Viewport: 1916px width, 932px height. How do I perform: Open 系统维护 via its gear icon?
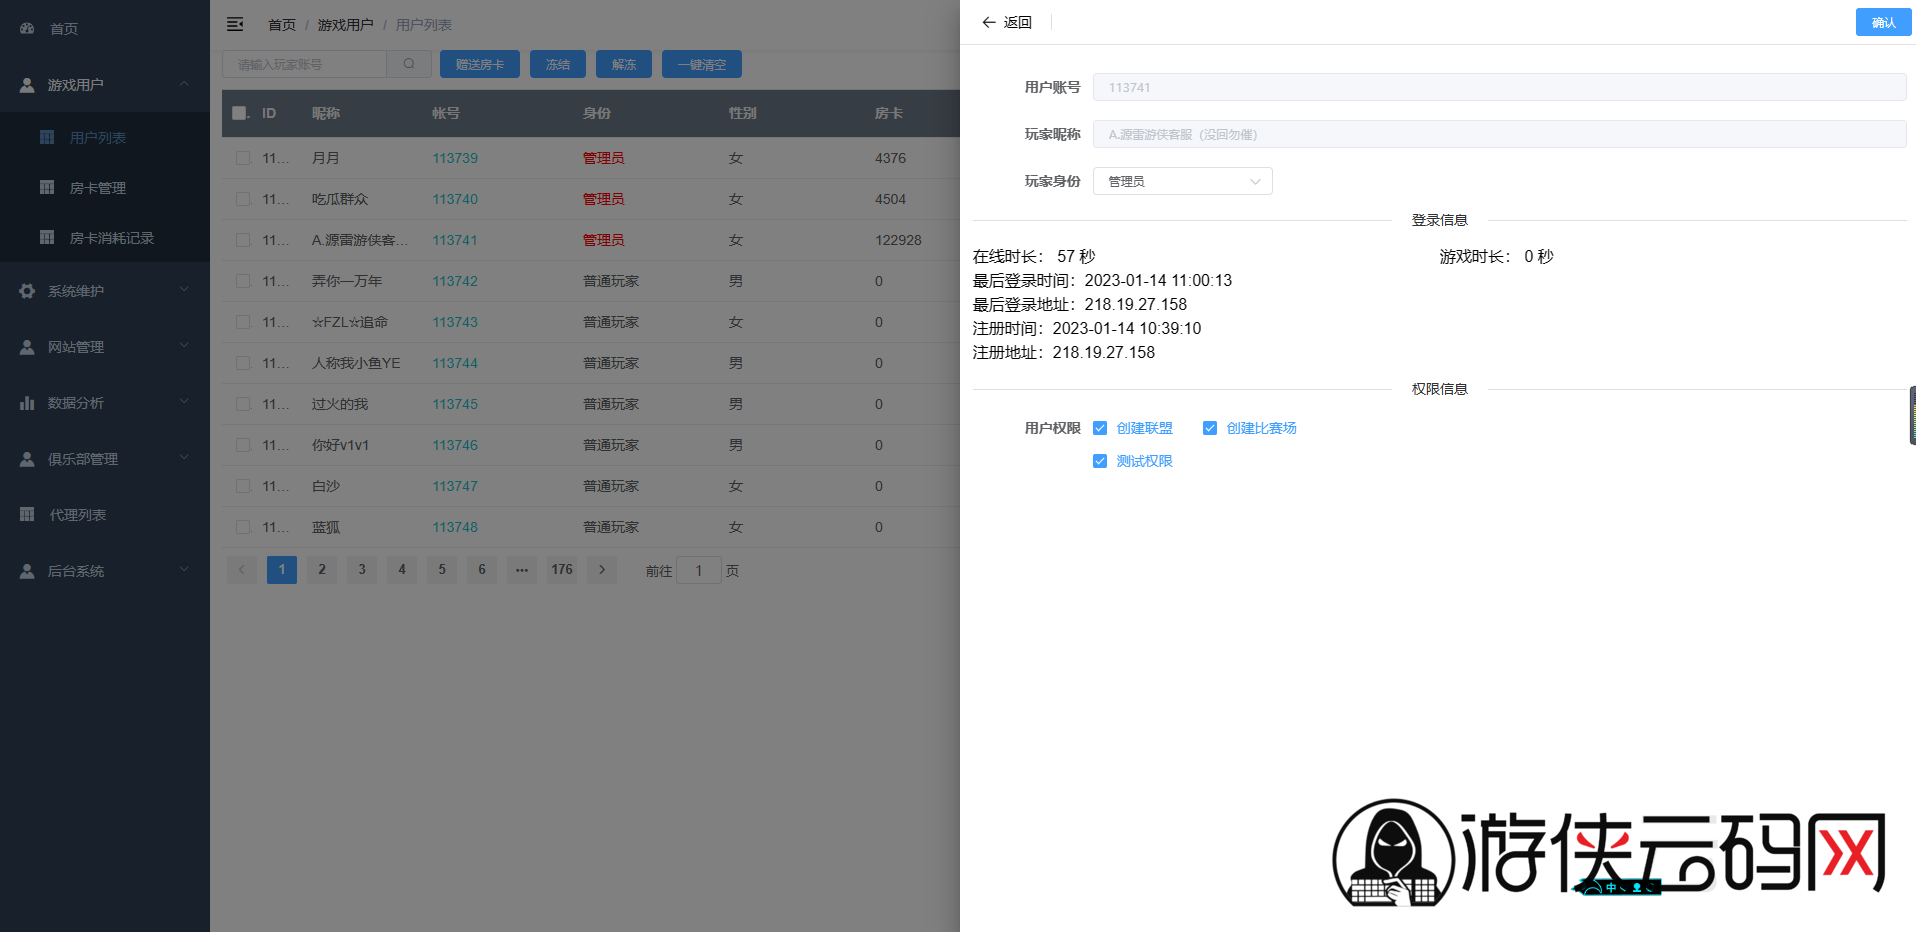pos(26,290)
